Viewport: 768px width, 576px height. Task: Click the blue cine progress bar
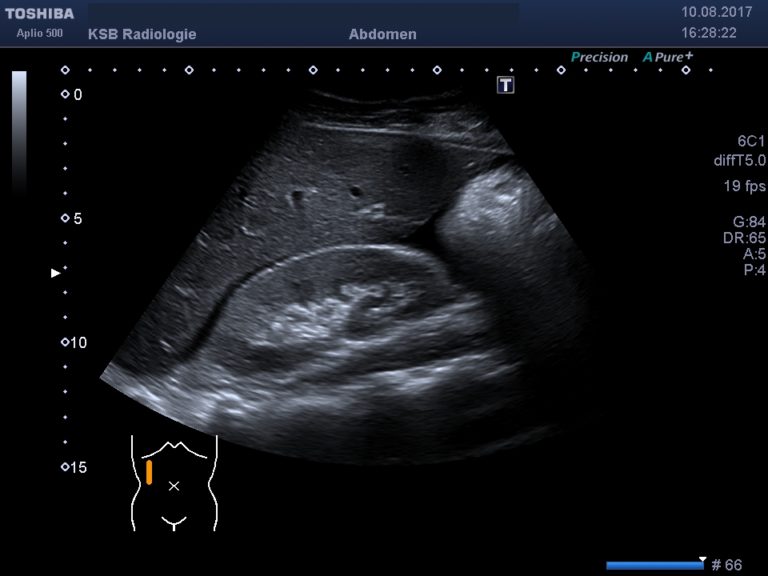point(655,565)
